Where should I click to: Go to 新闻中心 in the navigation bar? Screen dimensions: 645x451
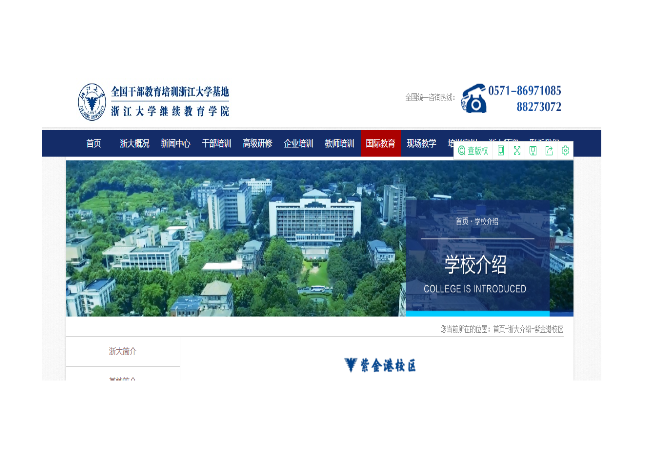[x=175, y=143]
